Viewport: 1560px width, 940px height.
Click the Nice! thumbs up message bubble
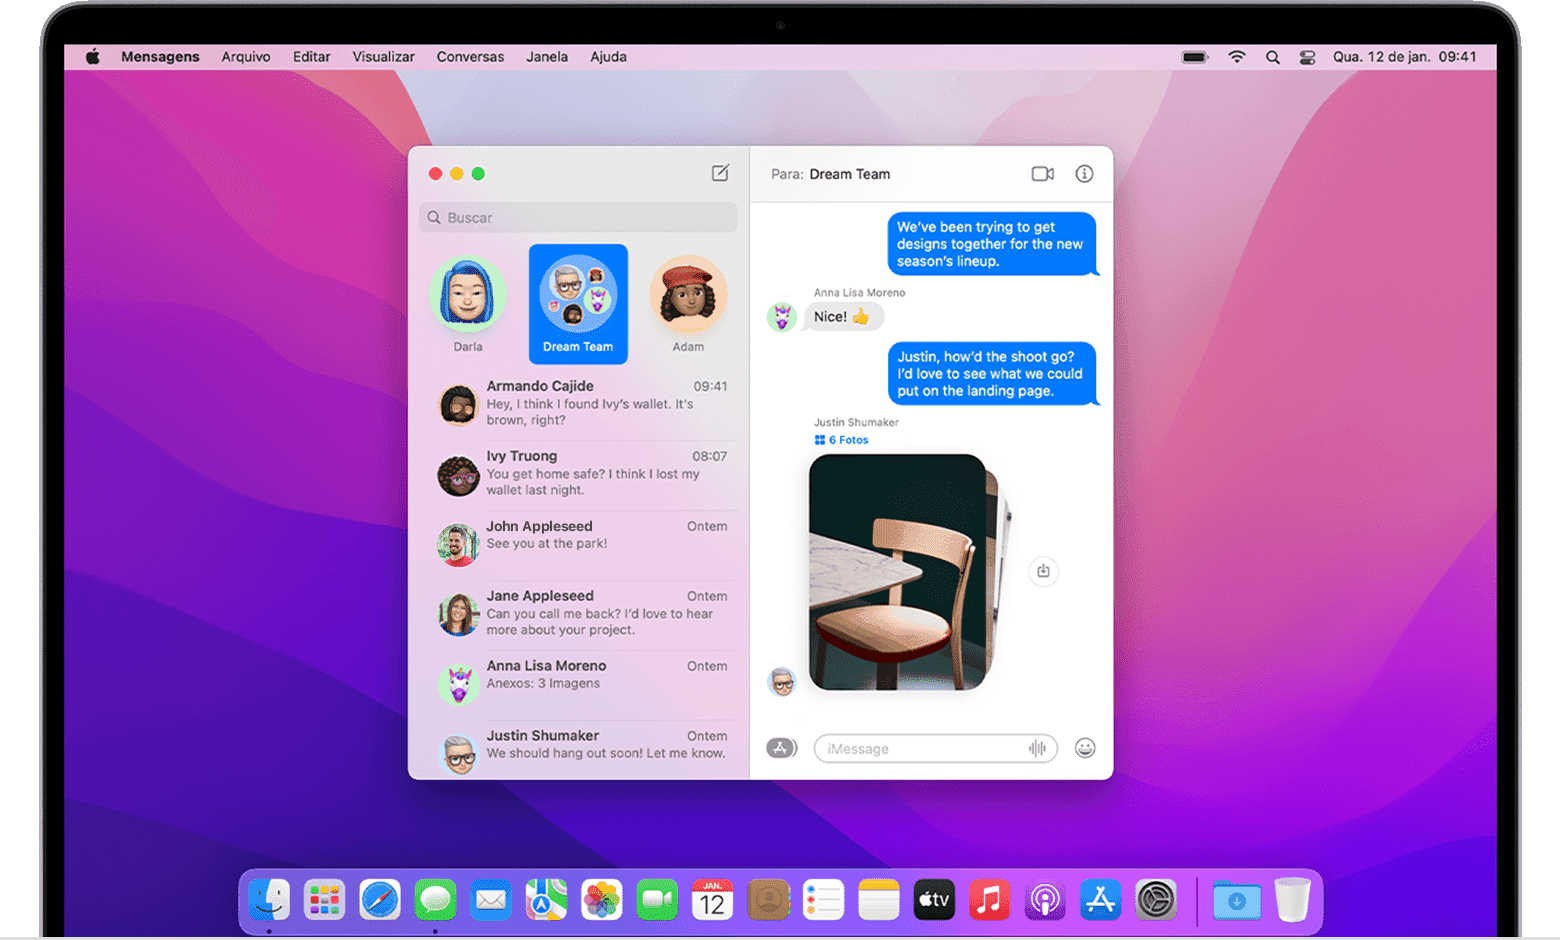[x=844, y=316]
